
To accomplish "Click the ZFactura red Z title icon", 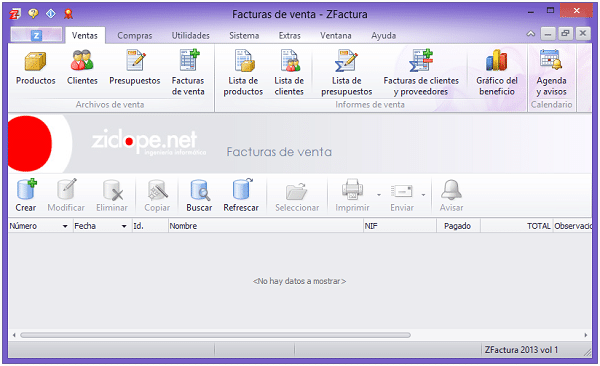I will coord(15,14).
